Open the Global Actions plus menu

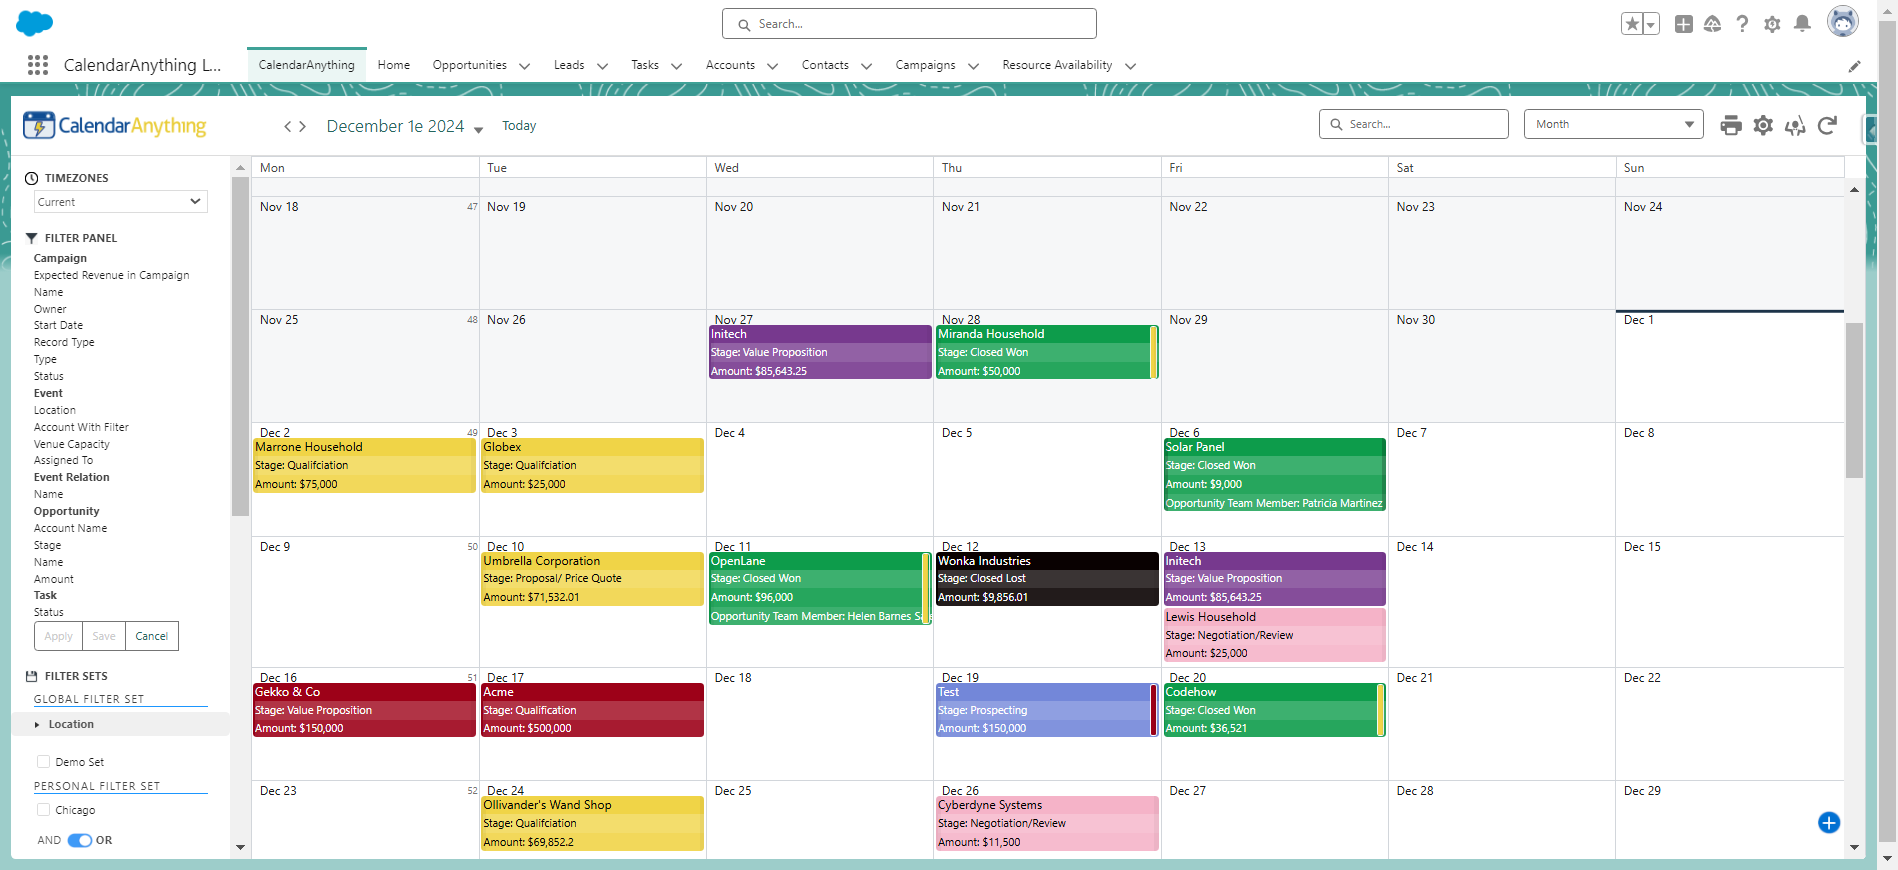pos(1684,24)
